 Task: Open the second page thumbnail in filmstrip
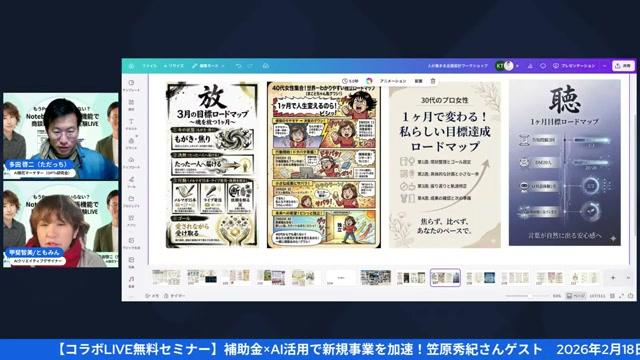click(x=201, y=278)
